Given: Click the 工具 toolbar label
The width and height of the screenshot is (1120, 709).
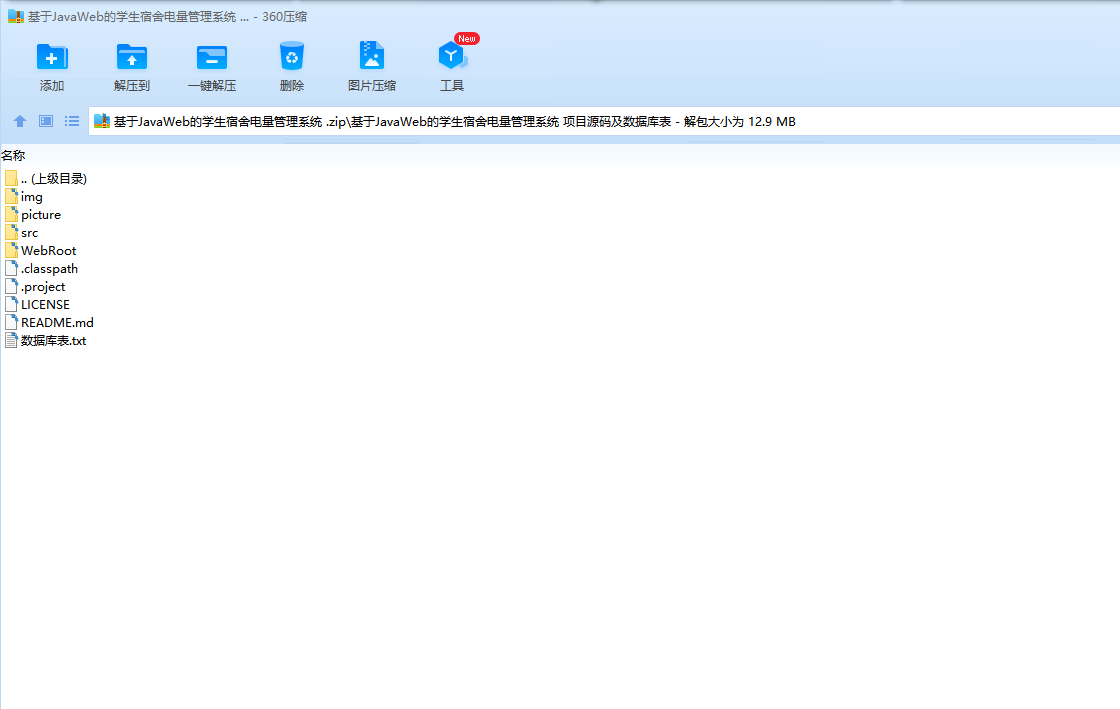Looking at the screenshot, I should (452, 86).
